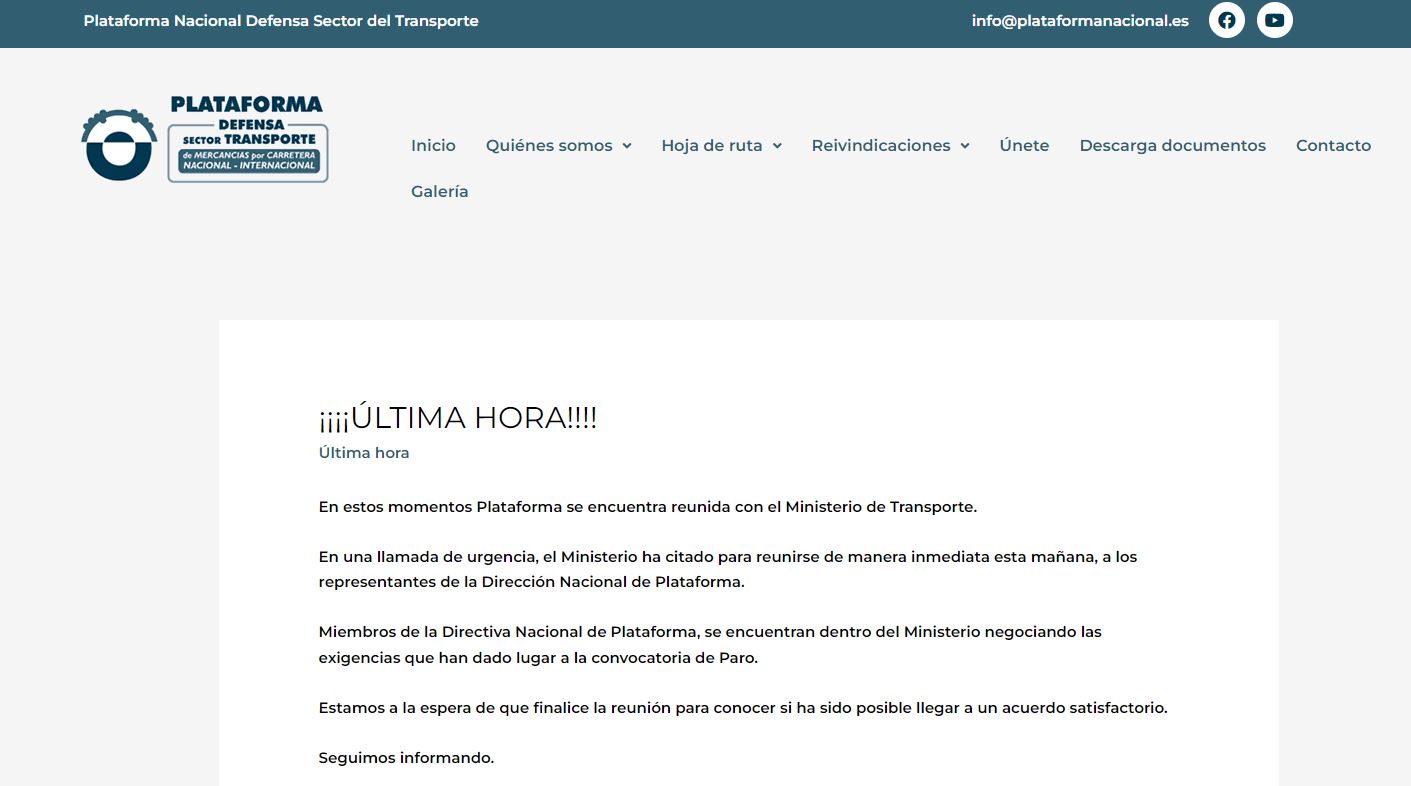
Task: Click the paragraph starting 'En estos momentos Plataforma'
Action: (x=648, y=506)
